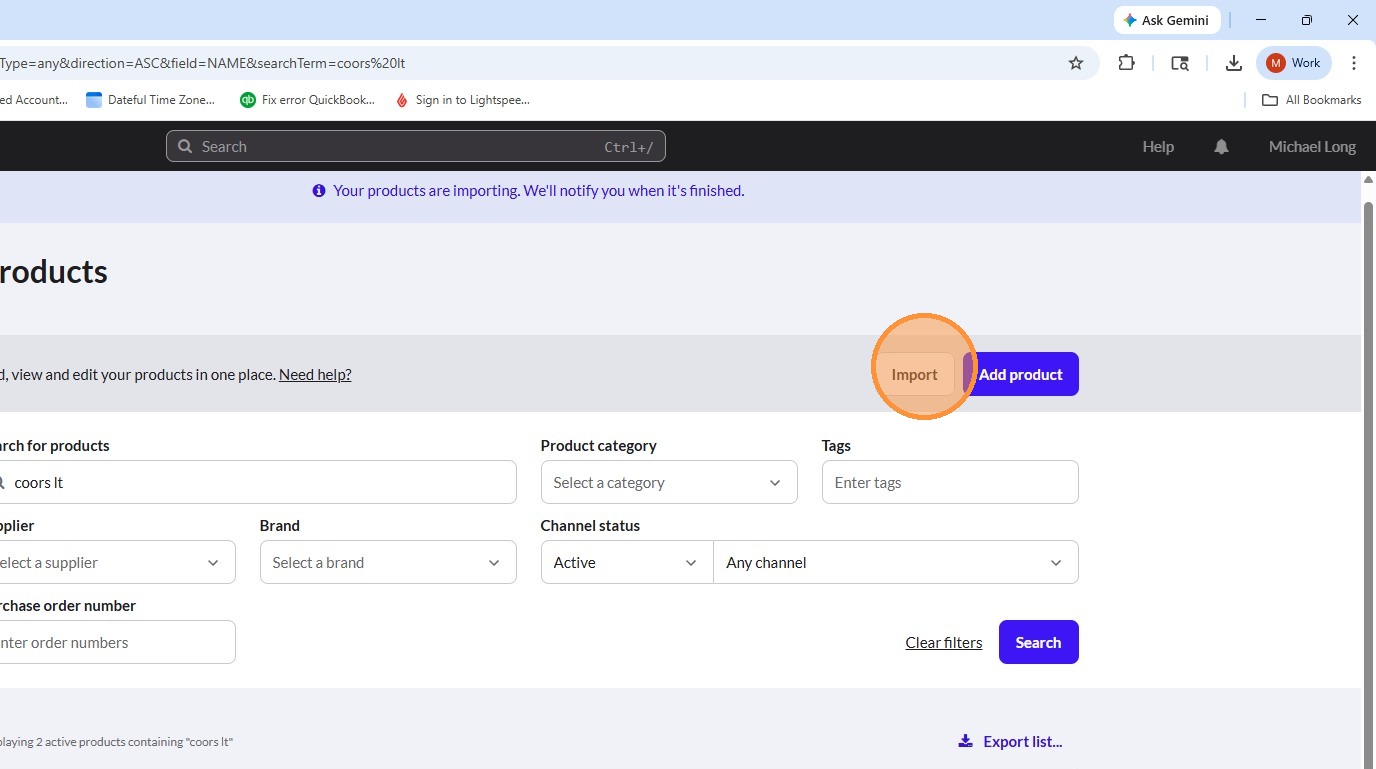Open the All Bookmarks folder
Screen dimensions: 1376x769
pyautogui.click(x=1312, y=100)
